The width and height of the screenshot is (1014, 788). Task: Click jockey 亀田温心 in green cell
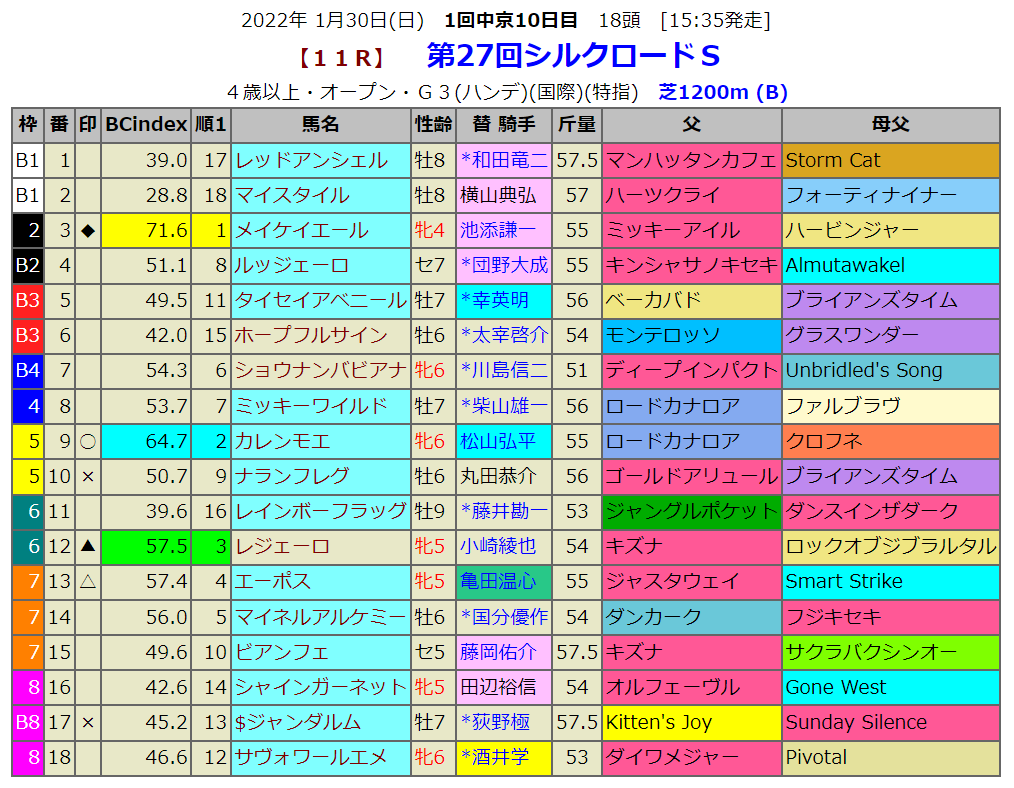pyautogui.click(x=498, y=581)
